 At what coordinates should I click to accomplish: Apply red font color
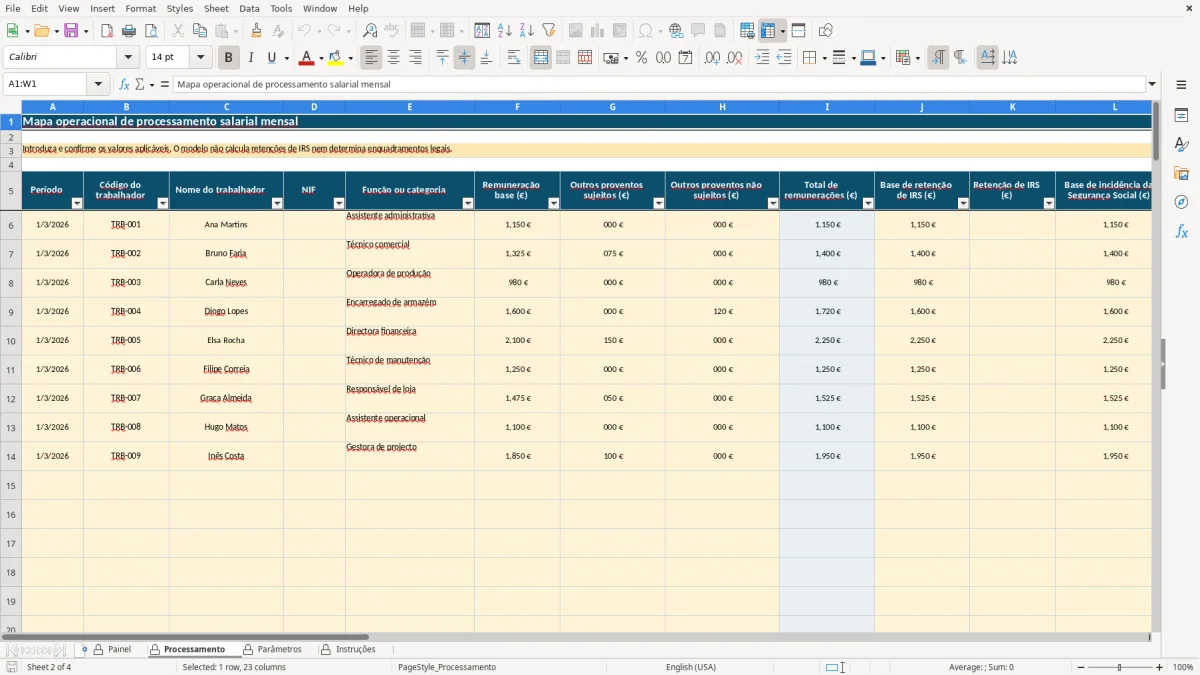point(307,58)
